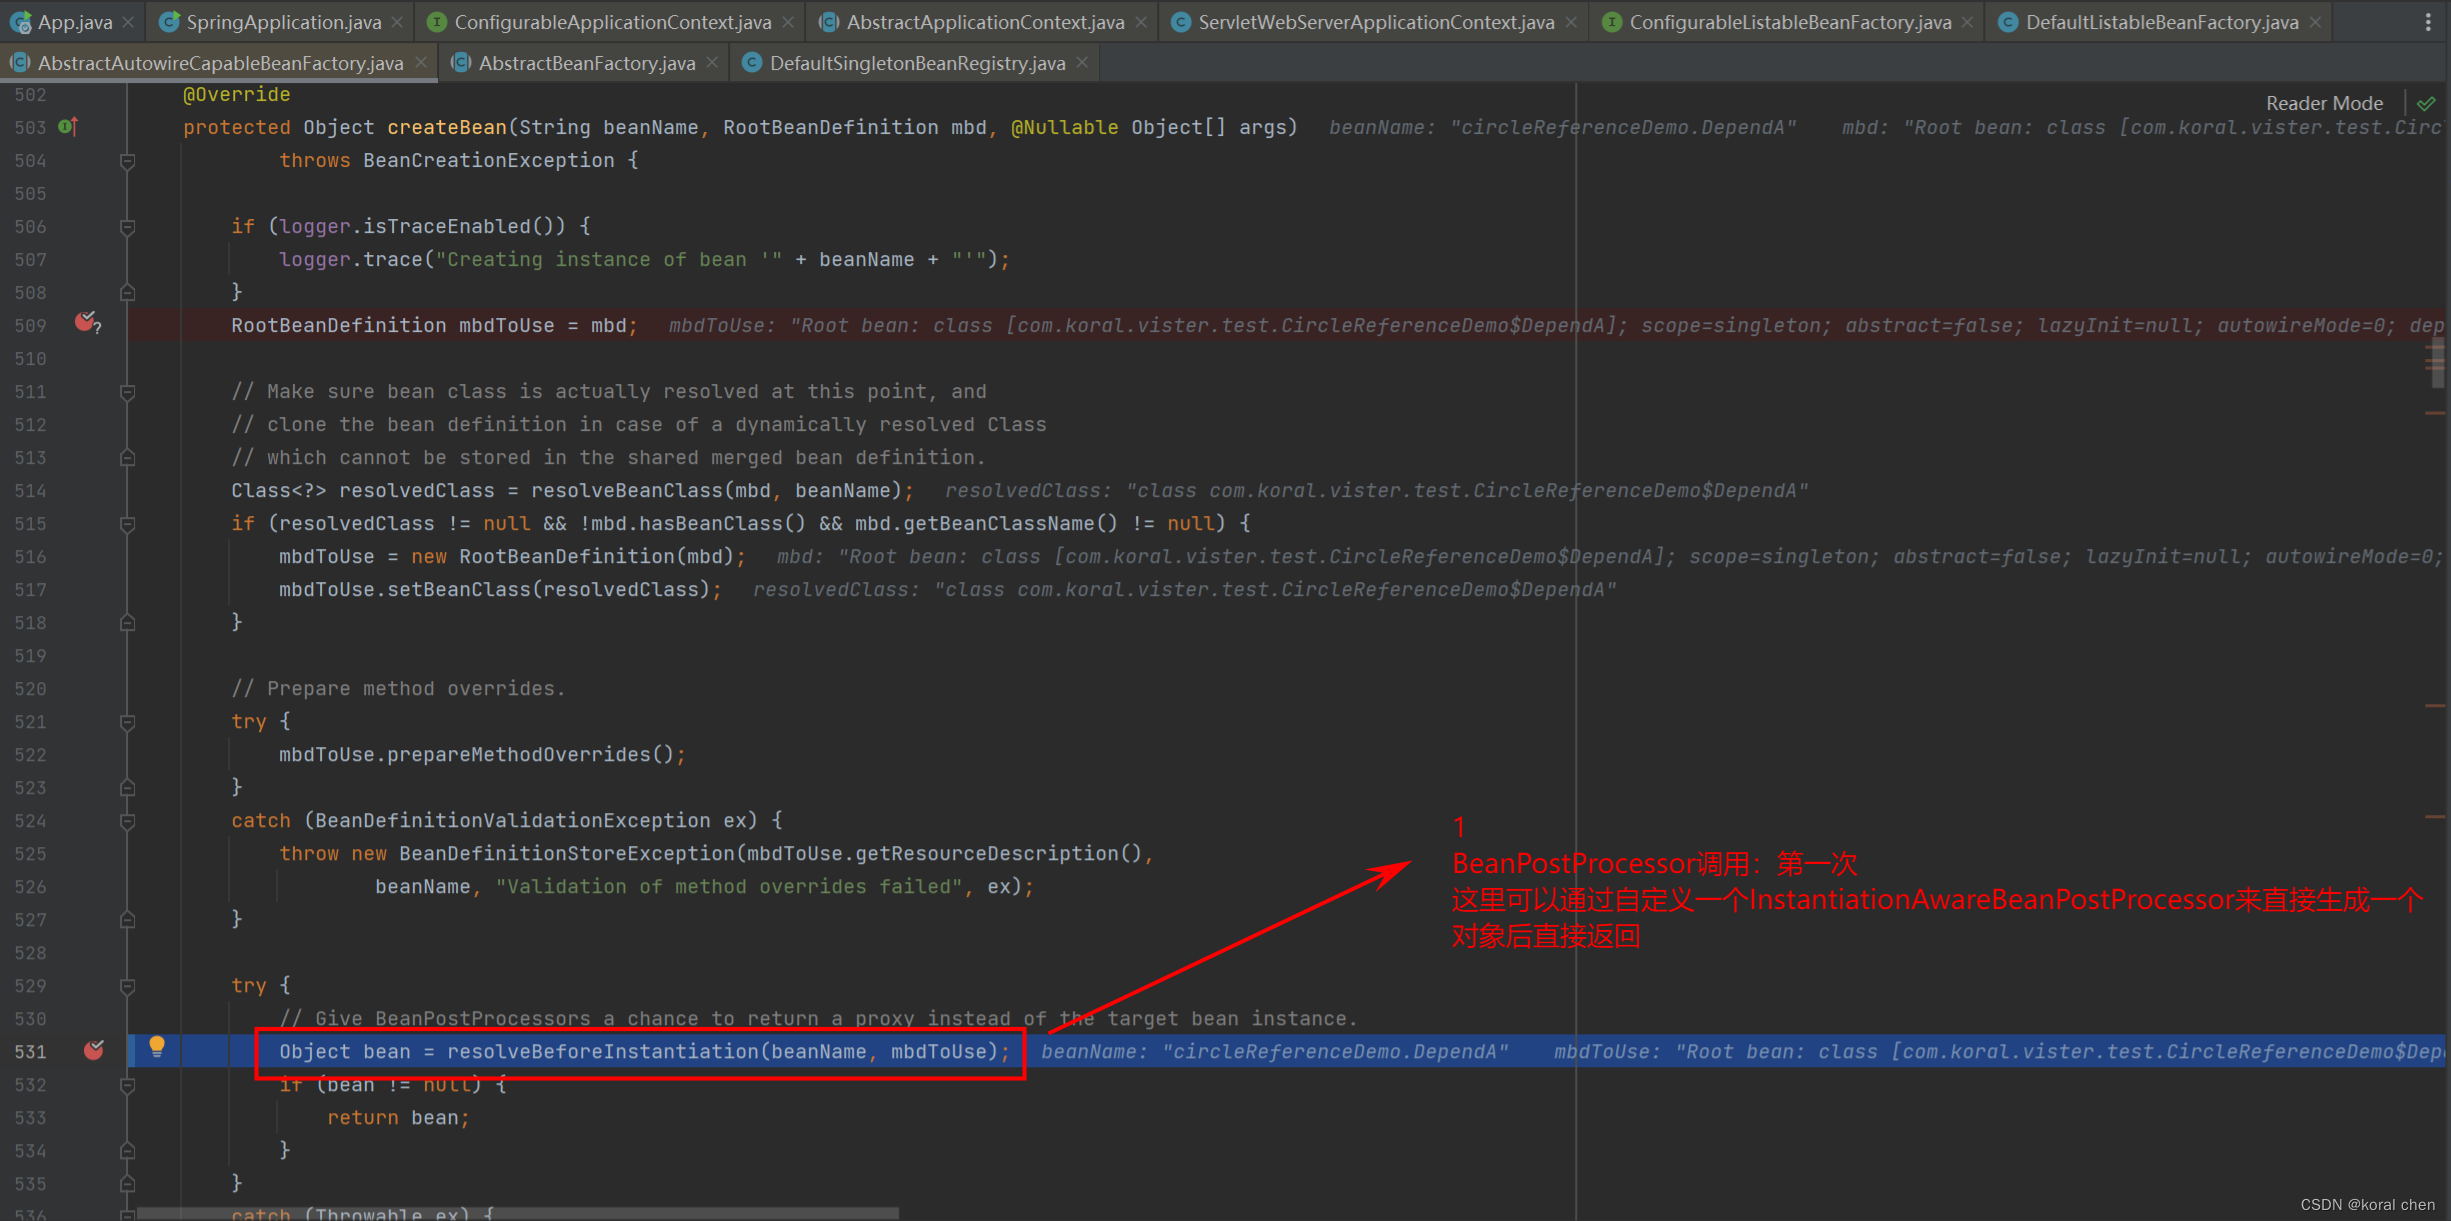2451x1221 pixels.
Task: Click the @Nullable annotation in createBean signature
Action: (x=1065, y=127)
